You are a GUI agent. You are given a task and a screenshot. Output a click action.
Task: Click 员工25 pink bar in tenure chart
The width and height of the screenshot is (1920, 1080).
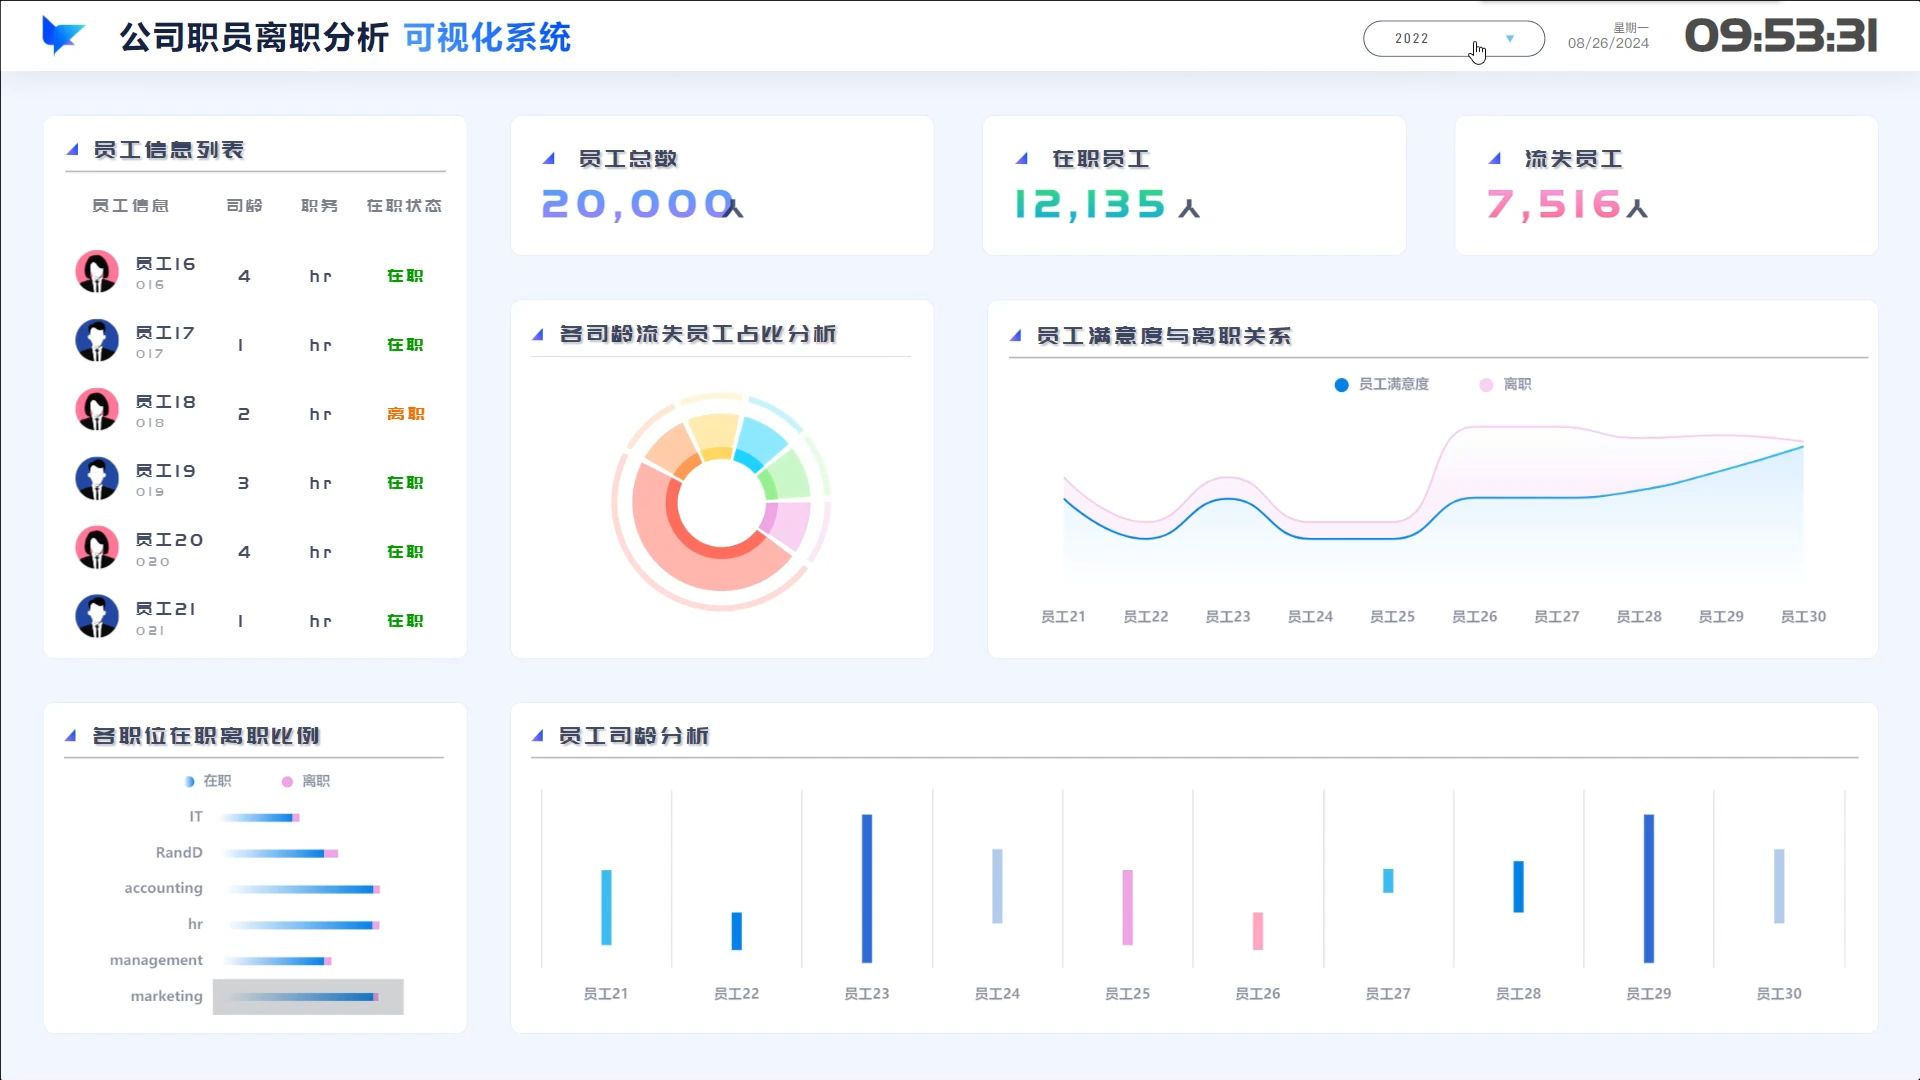(x=1128, y=907)
